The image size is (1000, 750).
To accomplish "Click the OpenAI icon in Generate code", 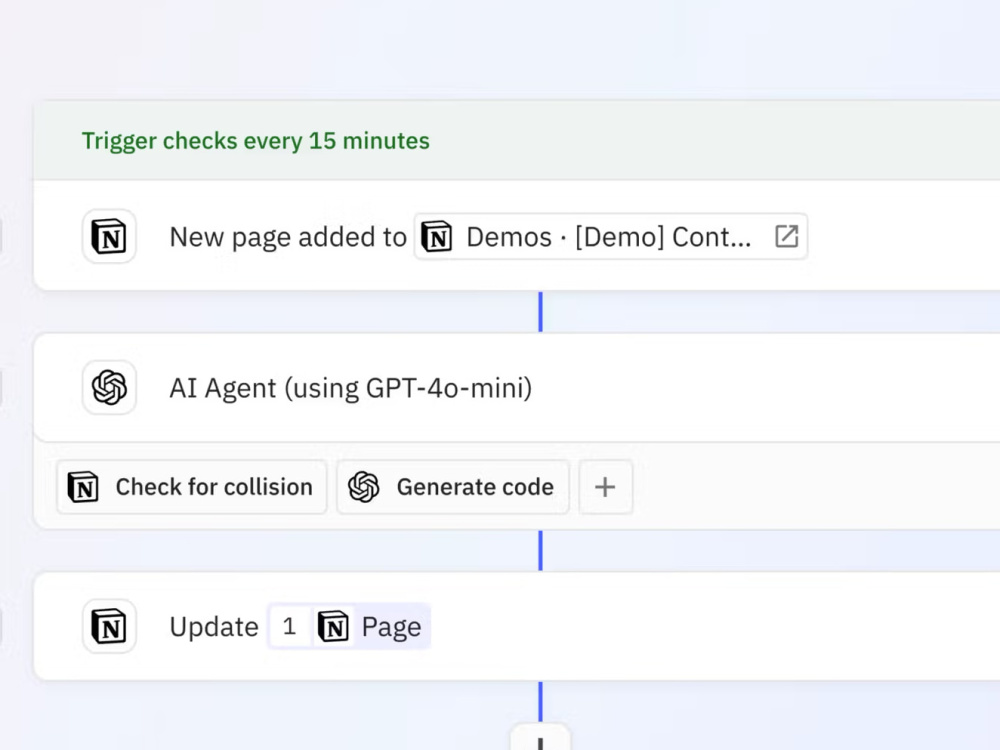I will (364, 487).
